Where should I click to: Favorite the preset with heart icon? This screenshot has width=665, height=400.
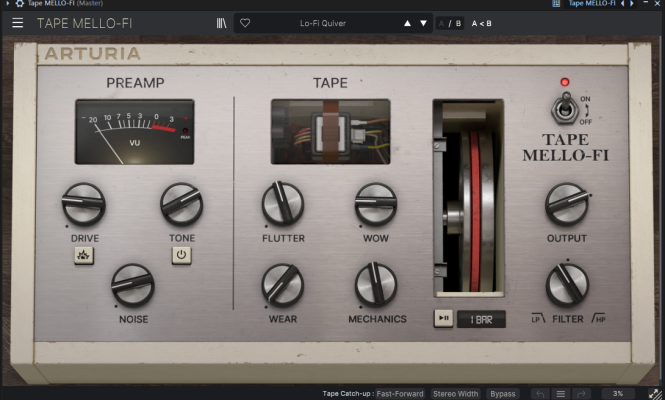[245, 23]
